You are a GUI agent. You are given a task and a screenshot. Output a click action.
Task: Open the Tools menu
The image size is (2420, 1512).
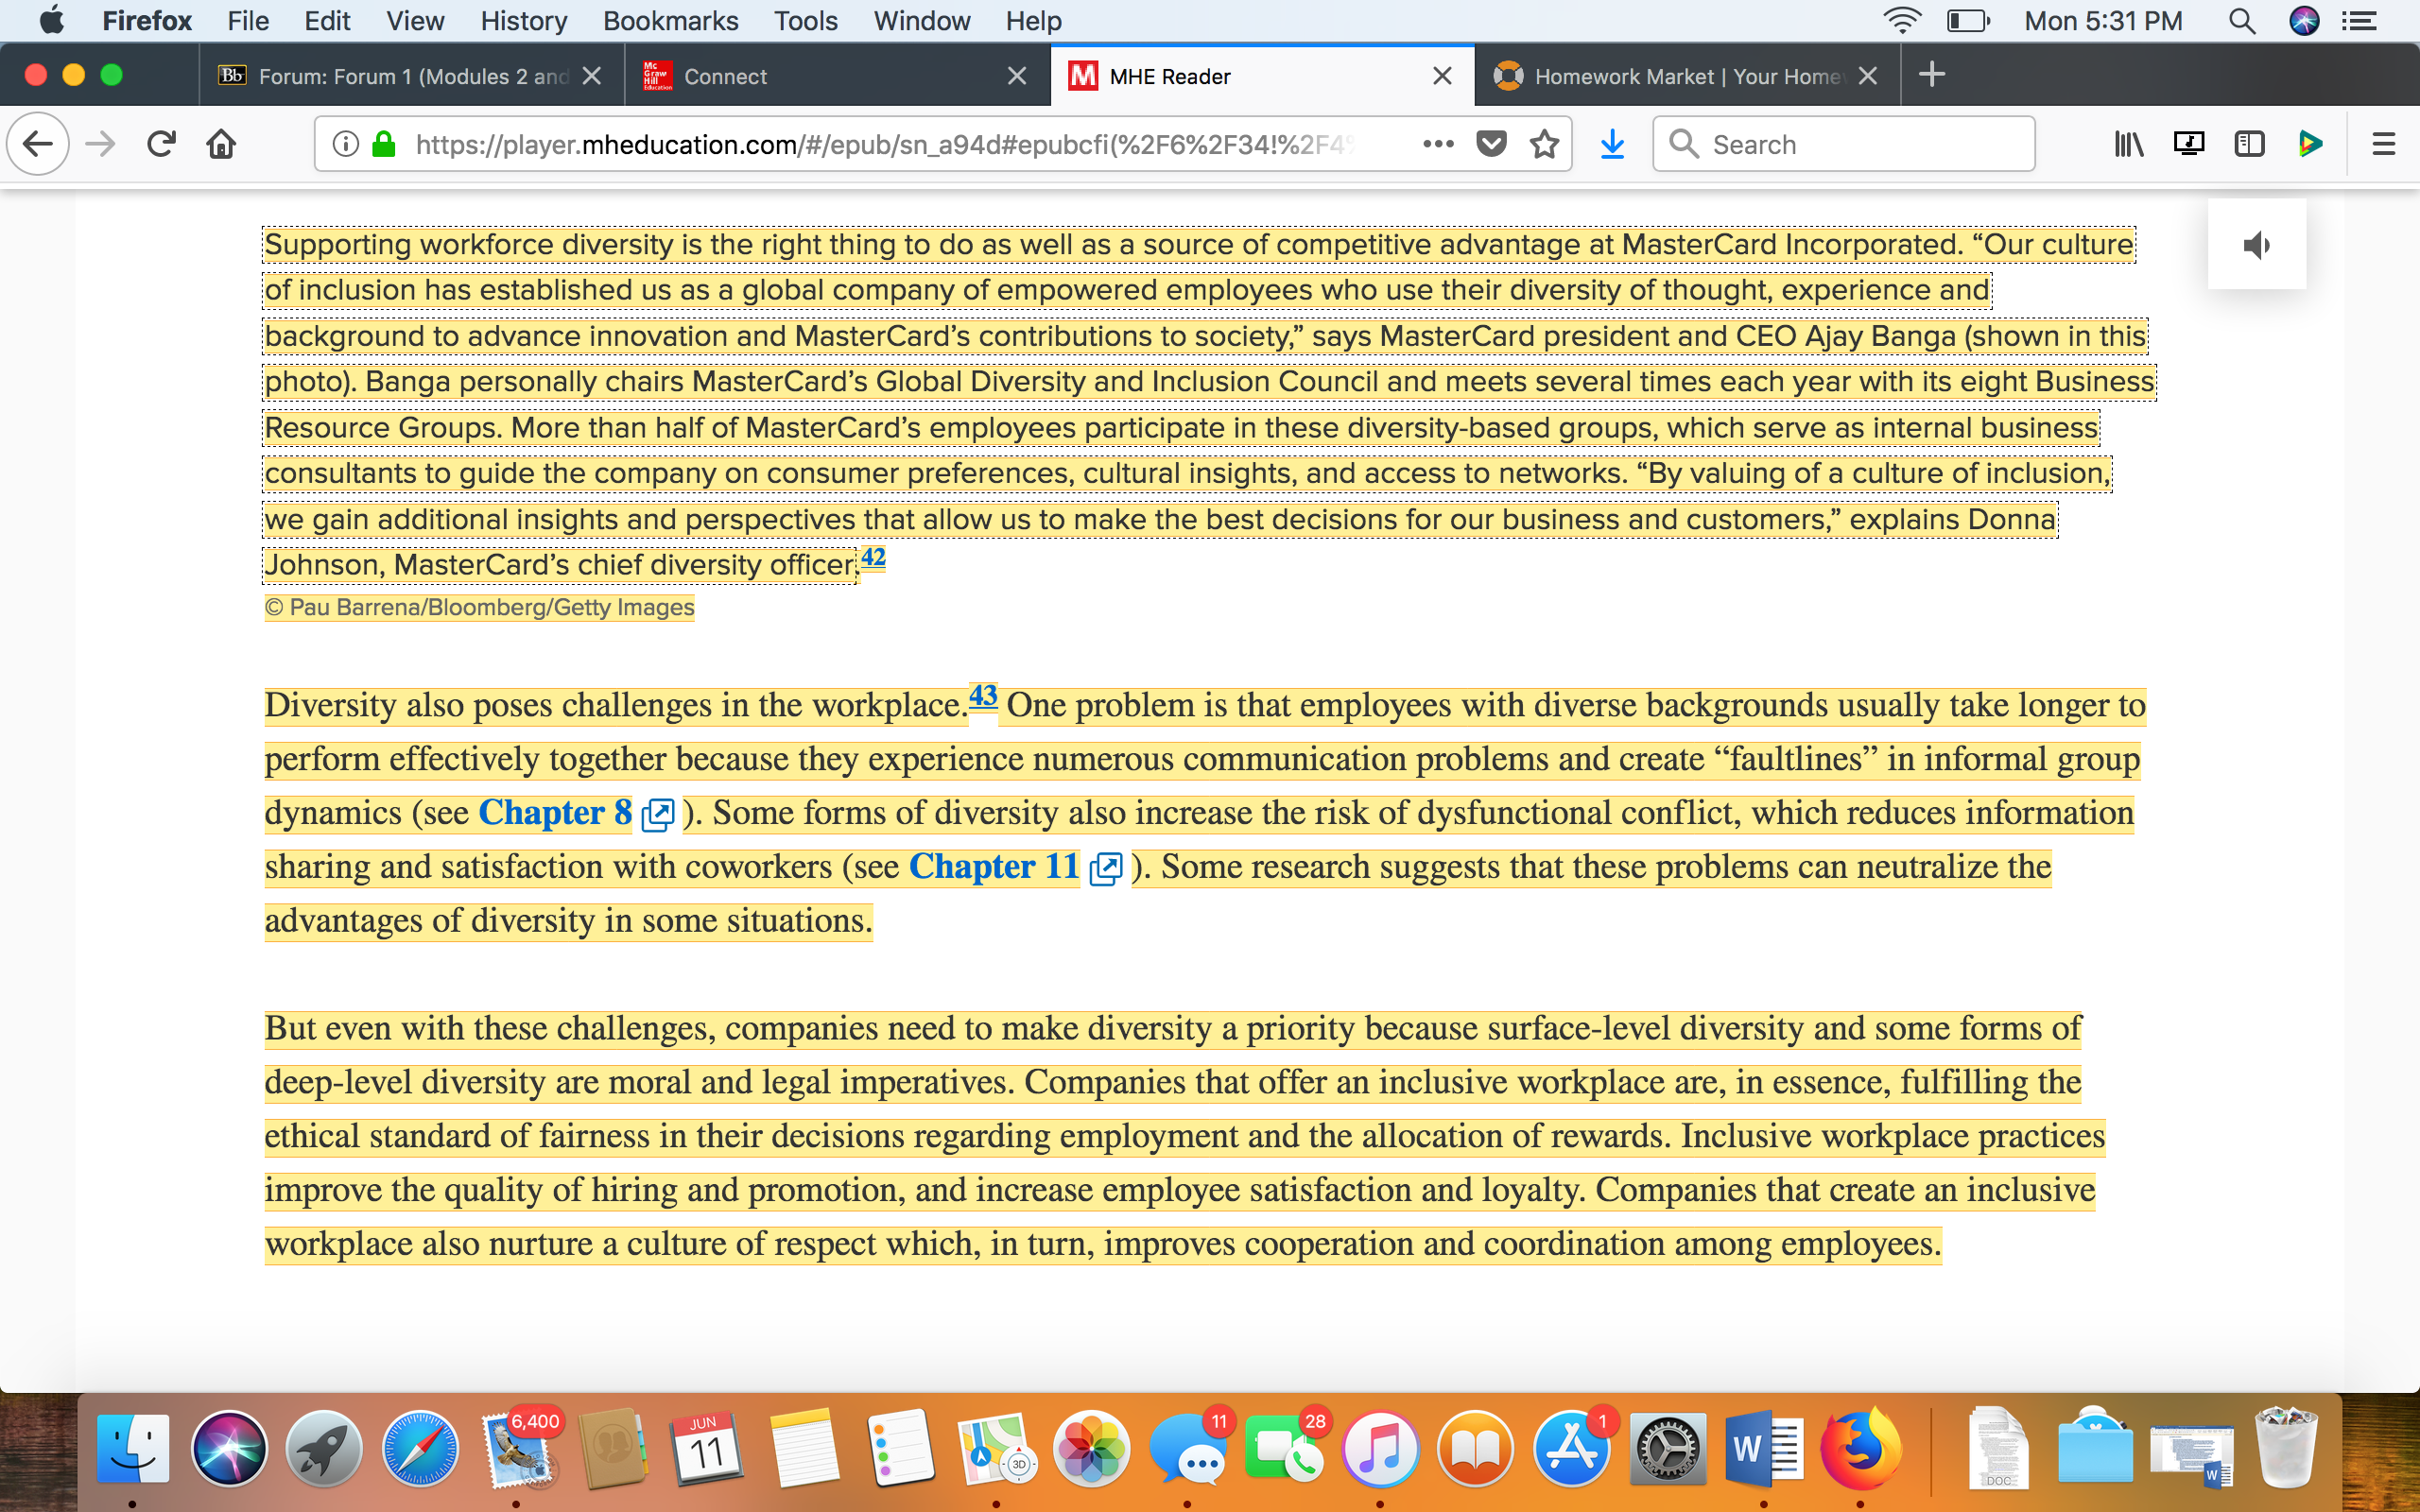click(x=805, y=21)
